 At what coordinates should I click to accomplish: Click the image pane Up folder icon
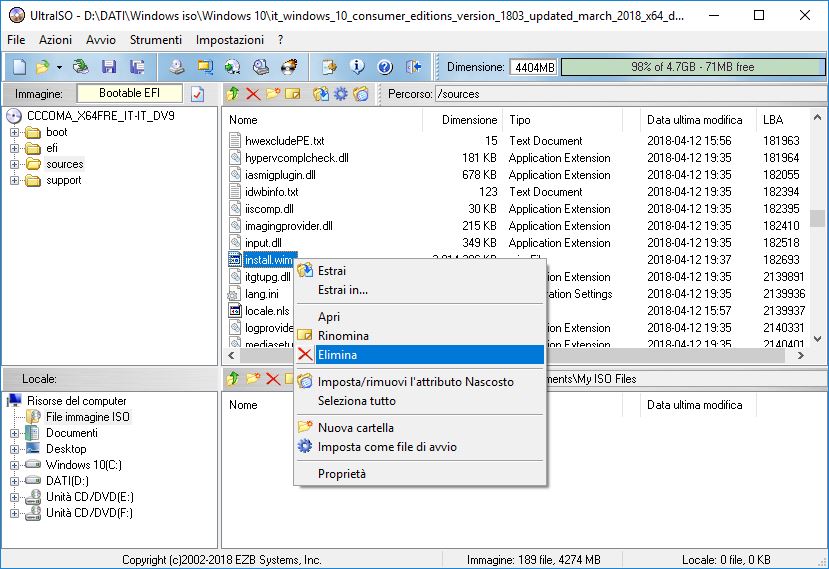coord(233,94)
